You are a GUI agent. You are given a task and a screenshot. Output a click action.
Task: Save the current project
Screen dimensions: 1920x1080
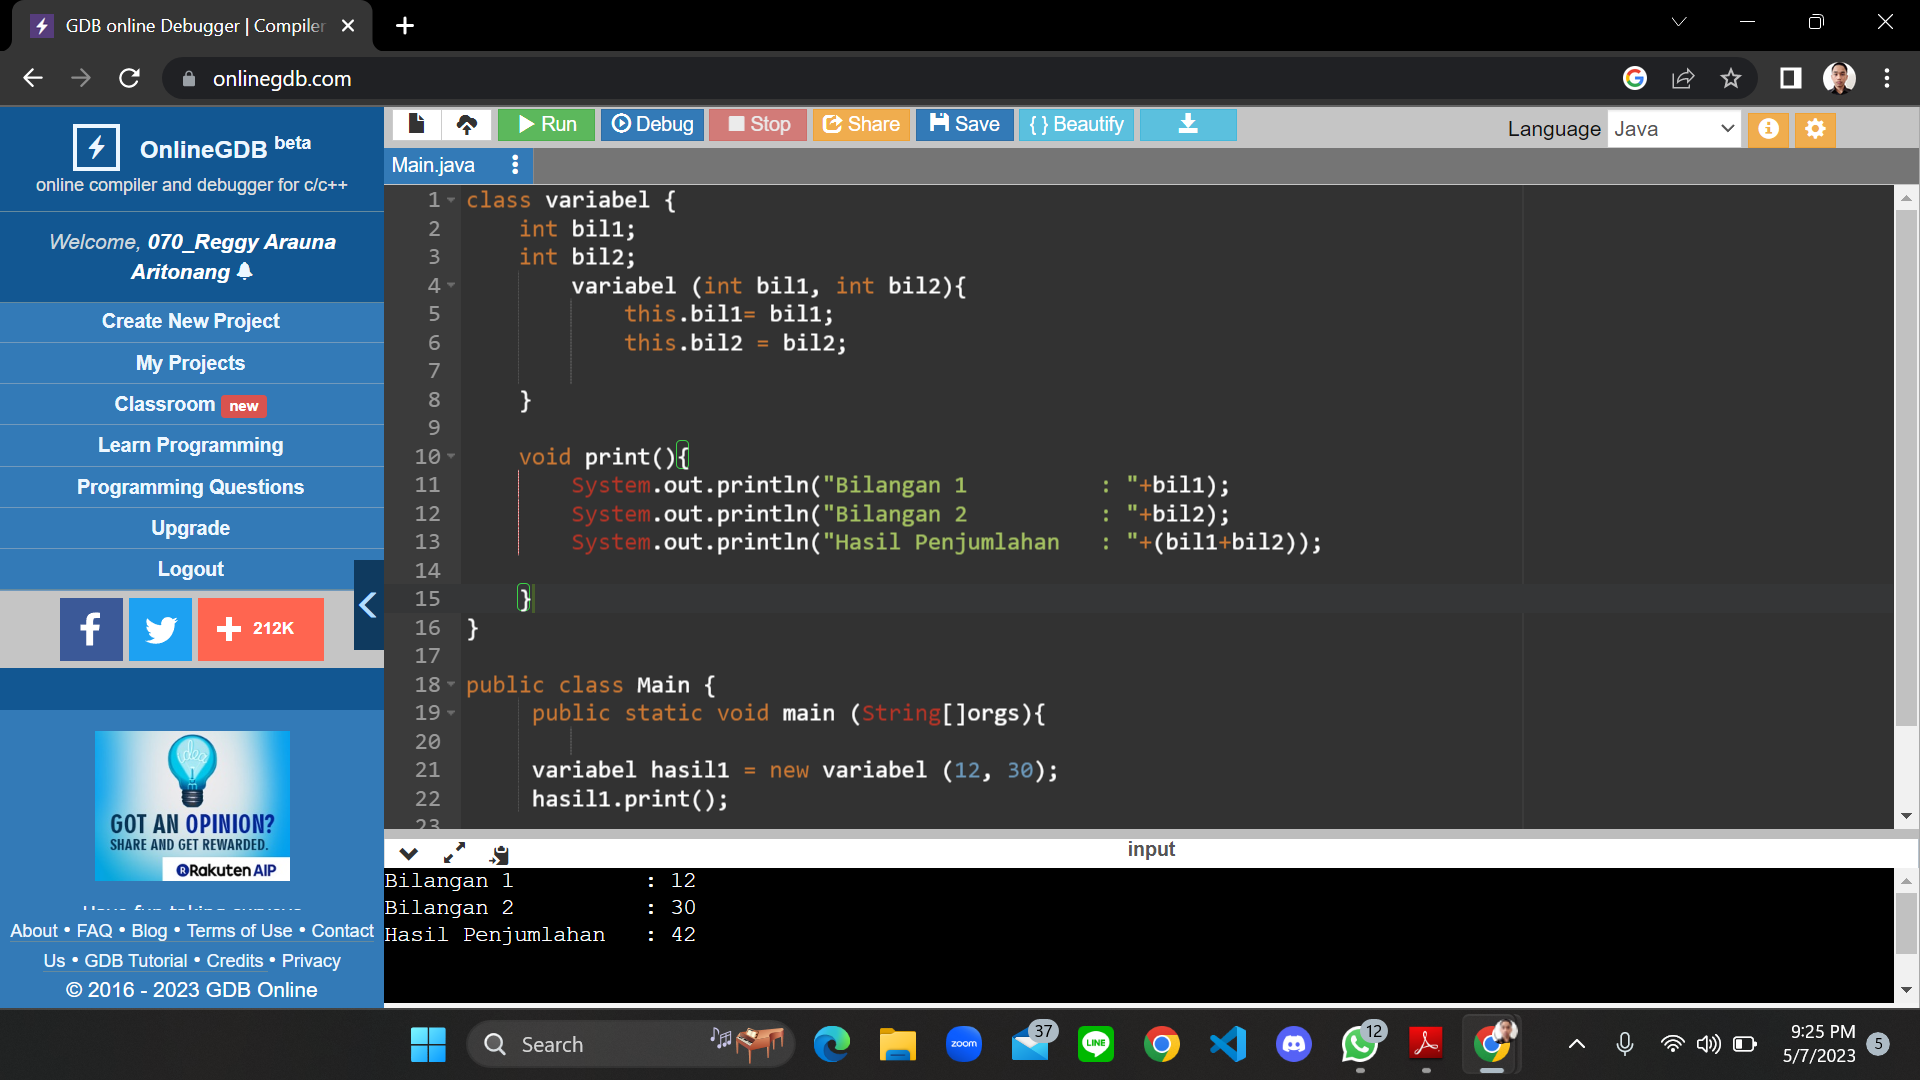(x=963, y=124)
